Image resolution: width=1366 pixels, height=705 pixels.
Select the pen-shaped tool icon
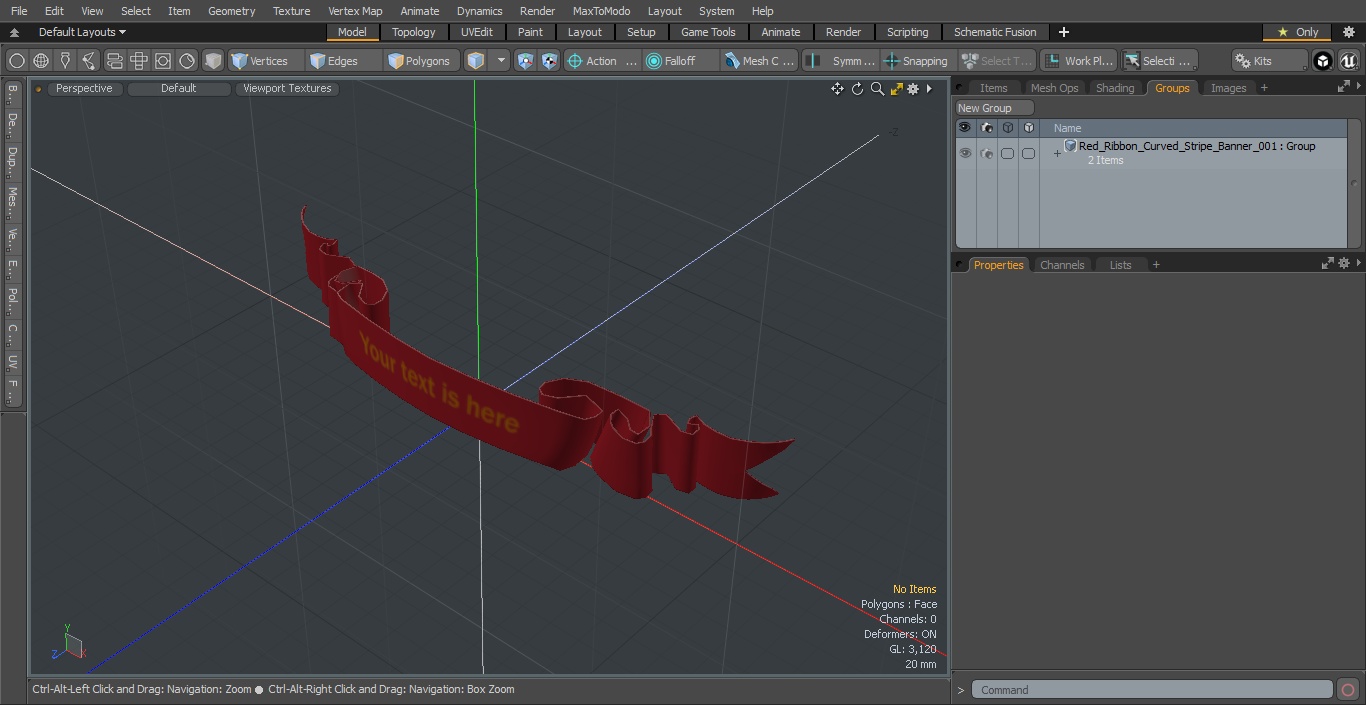point(65,61)
